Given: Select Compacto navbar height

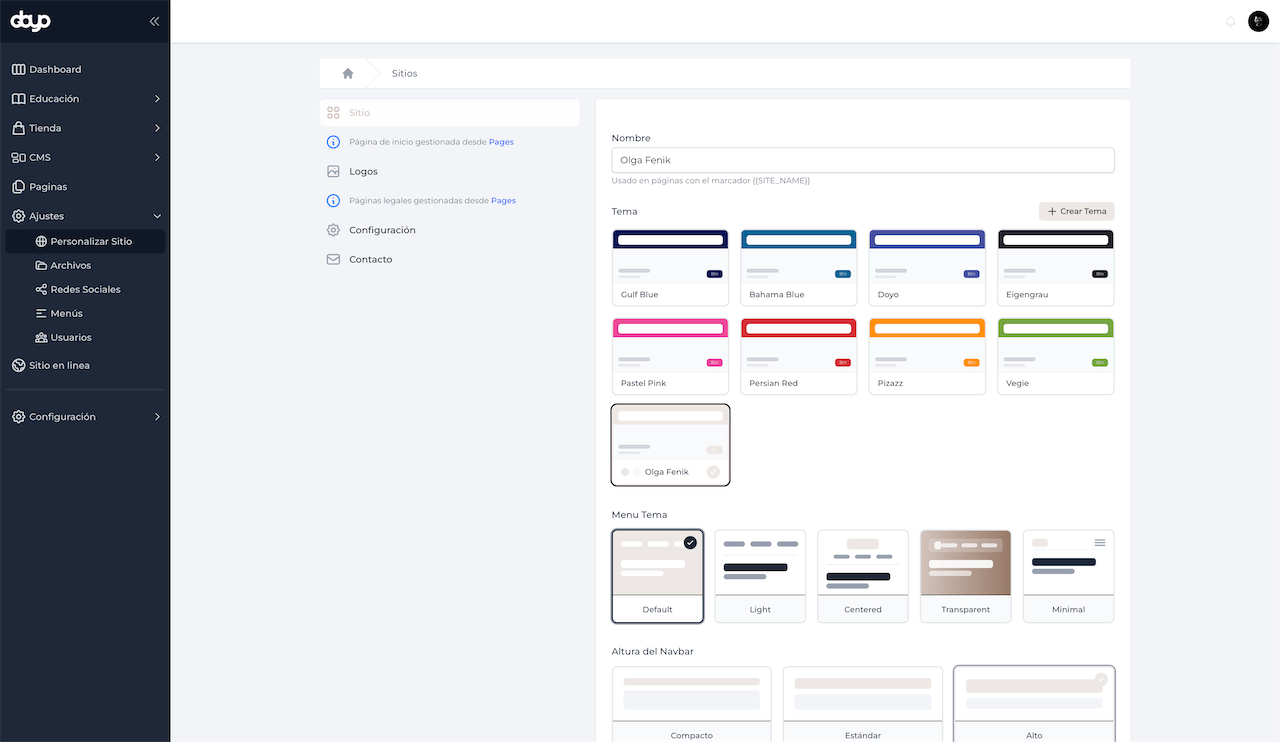Looking at the screenshot, I should coord(691,705).
